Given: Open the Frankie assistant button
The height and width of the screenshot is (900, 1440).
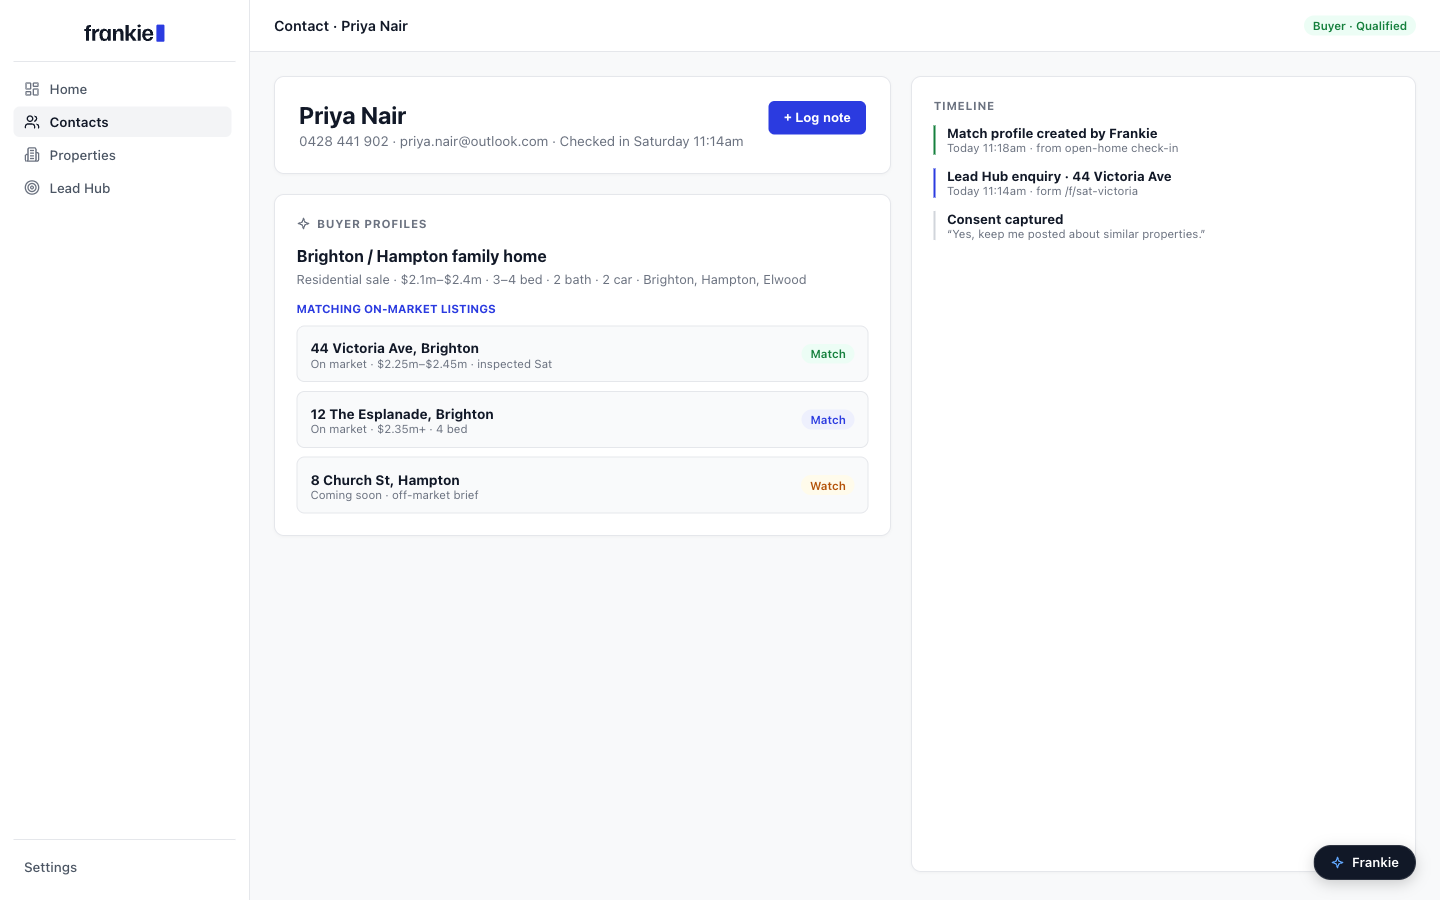Looking at the screenshot, I should (x=1364, y=863).
